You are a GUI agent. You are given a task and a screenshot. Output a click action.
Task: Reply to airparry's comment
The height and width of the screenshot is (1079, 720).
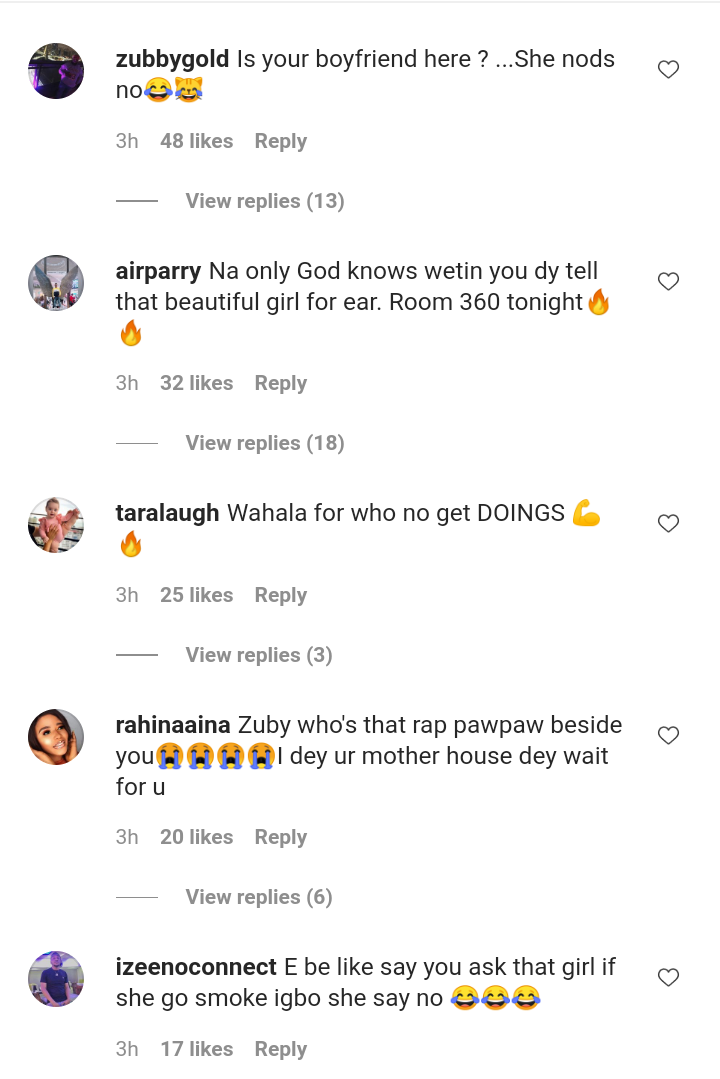(281, 383)
